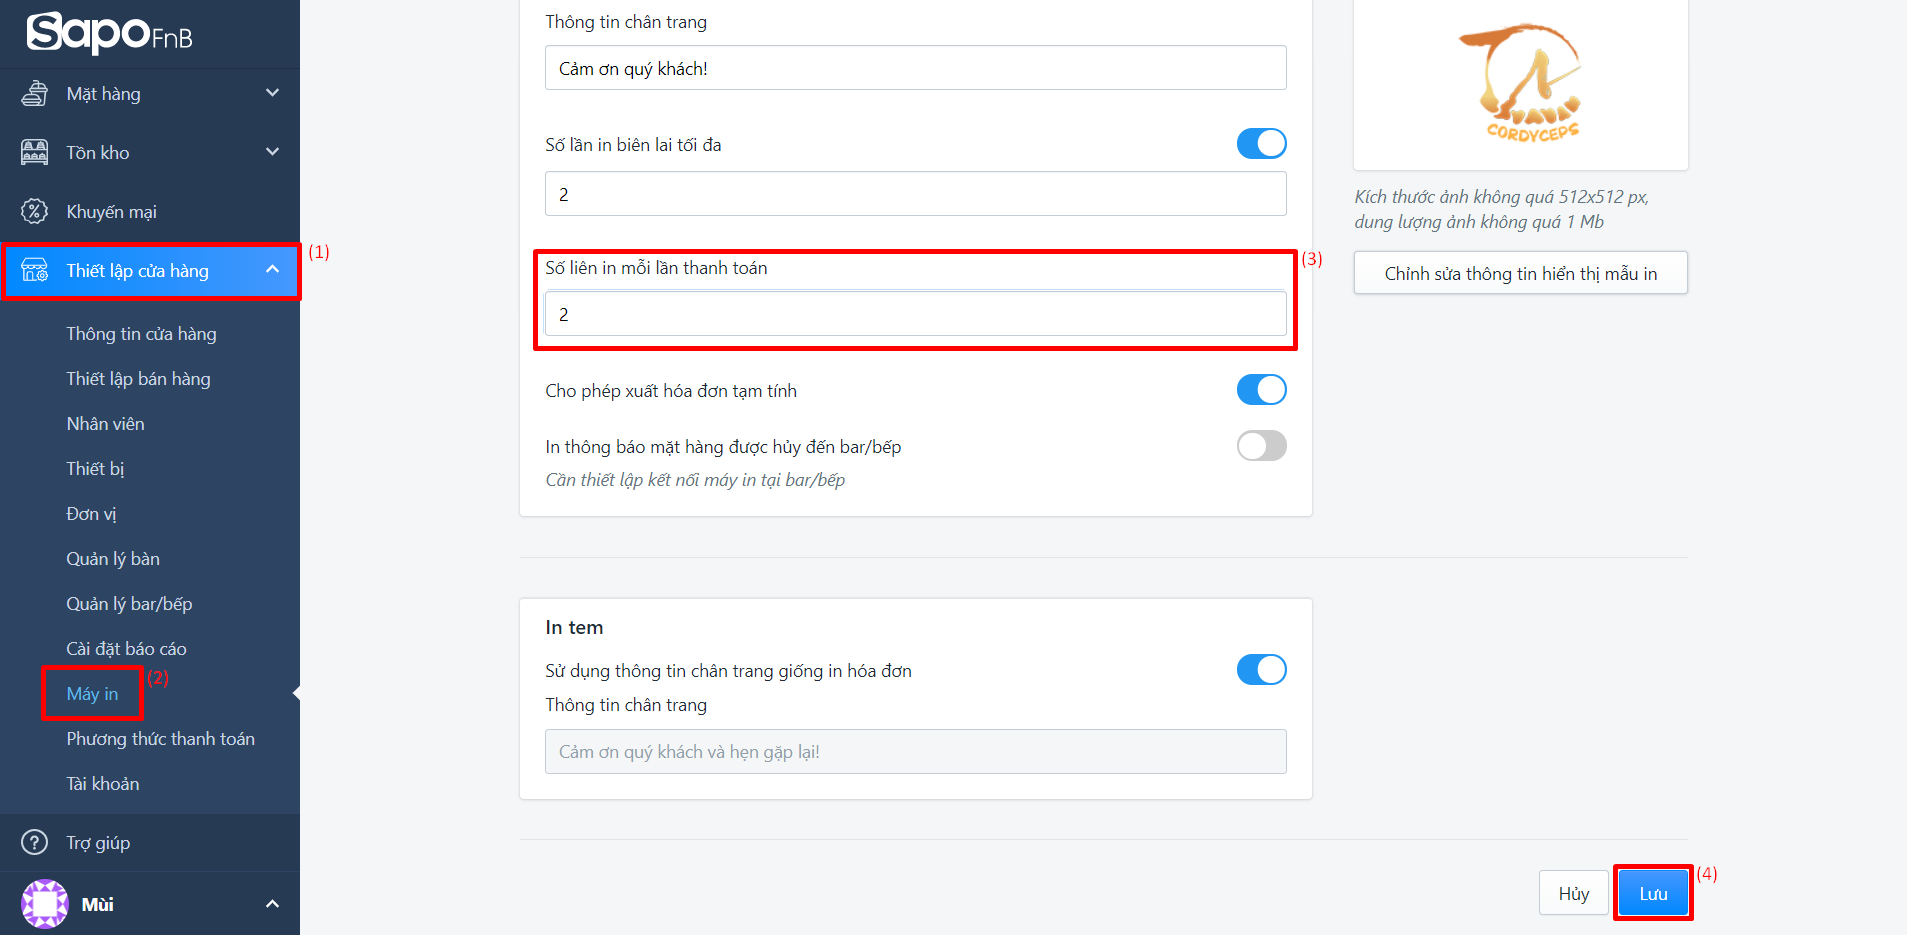Enable in thông báo hủy đến bar/bếp

(x=1261, y=446)
